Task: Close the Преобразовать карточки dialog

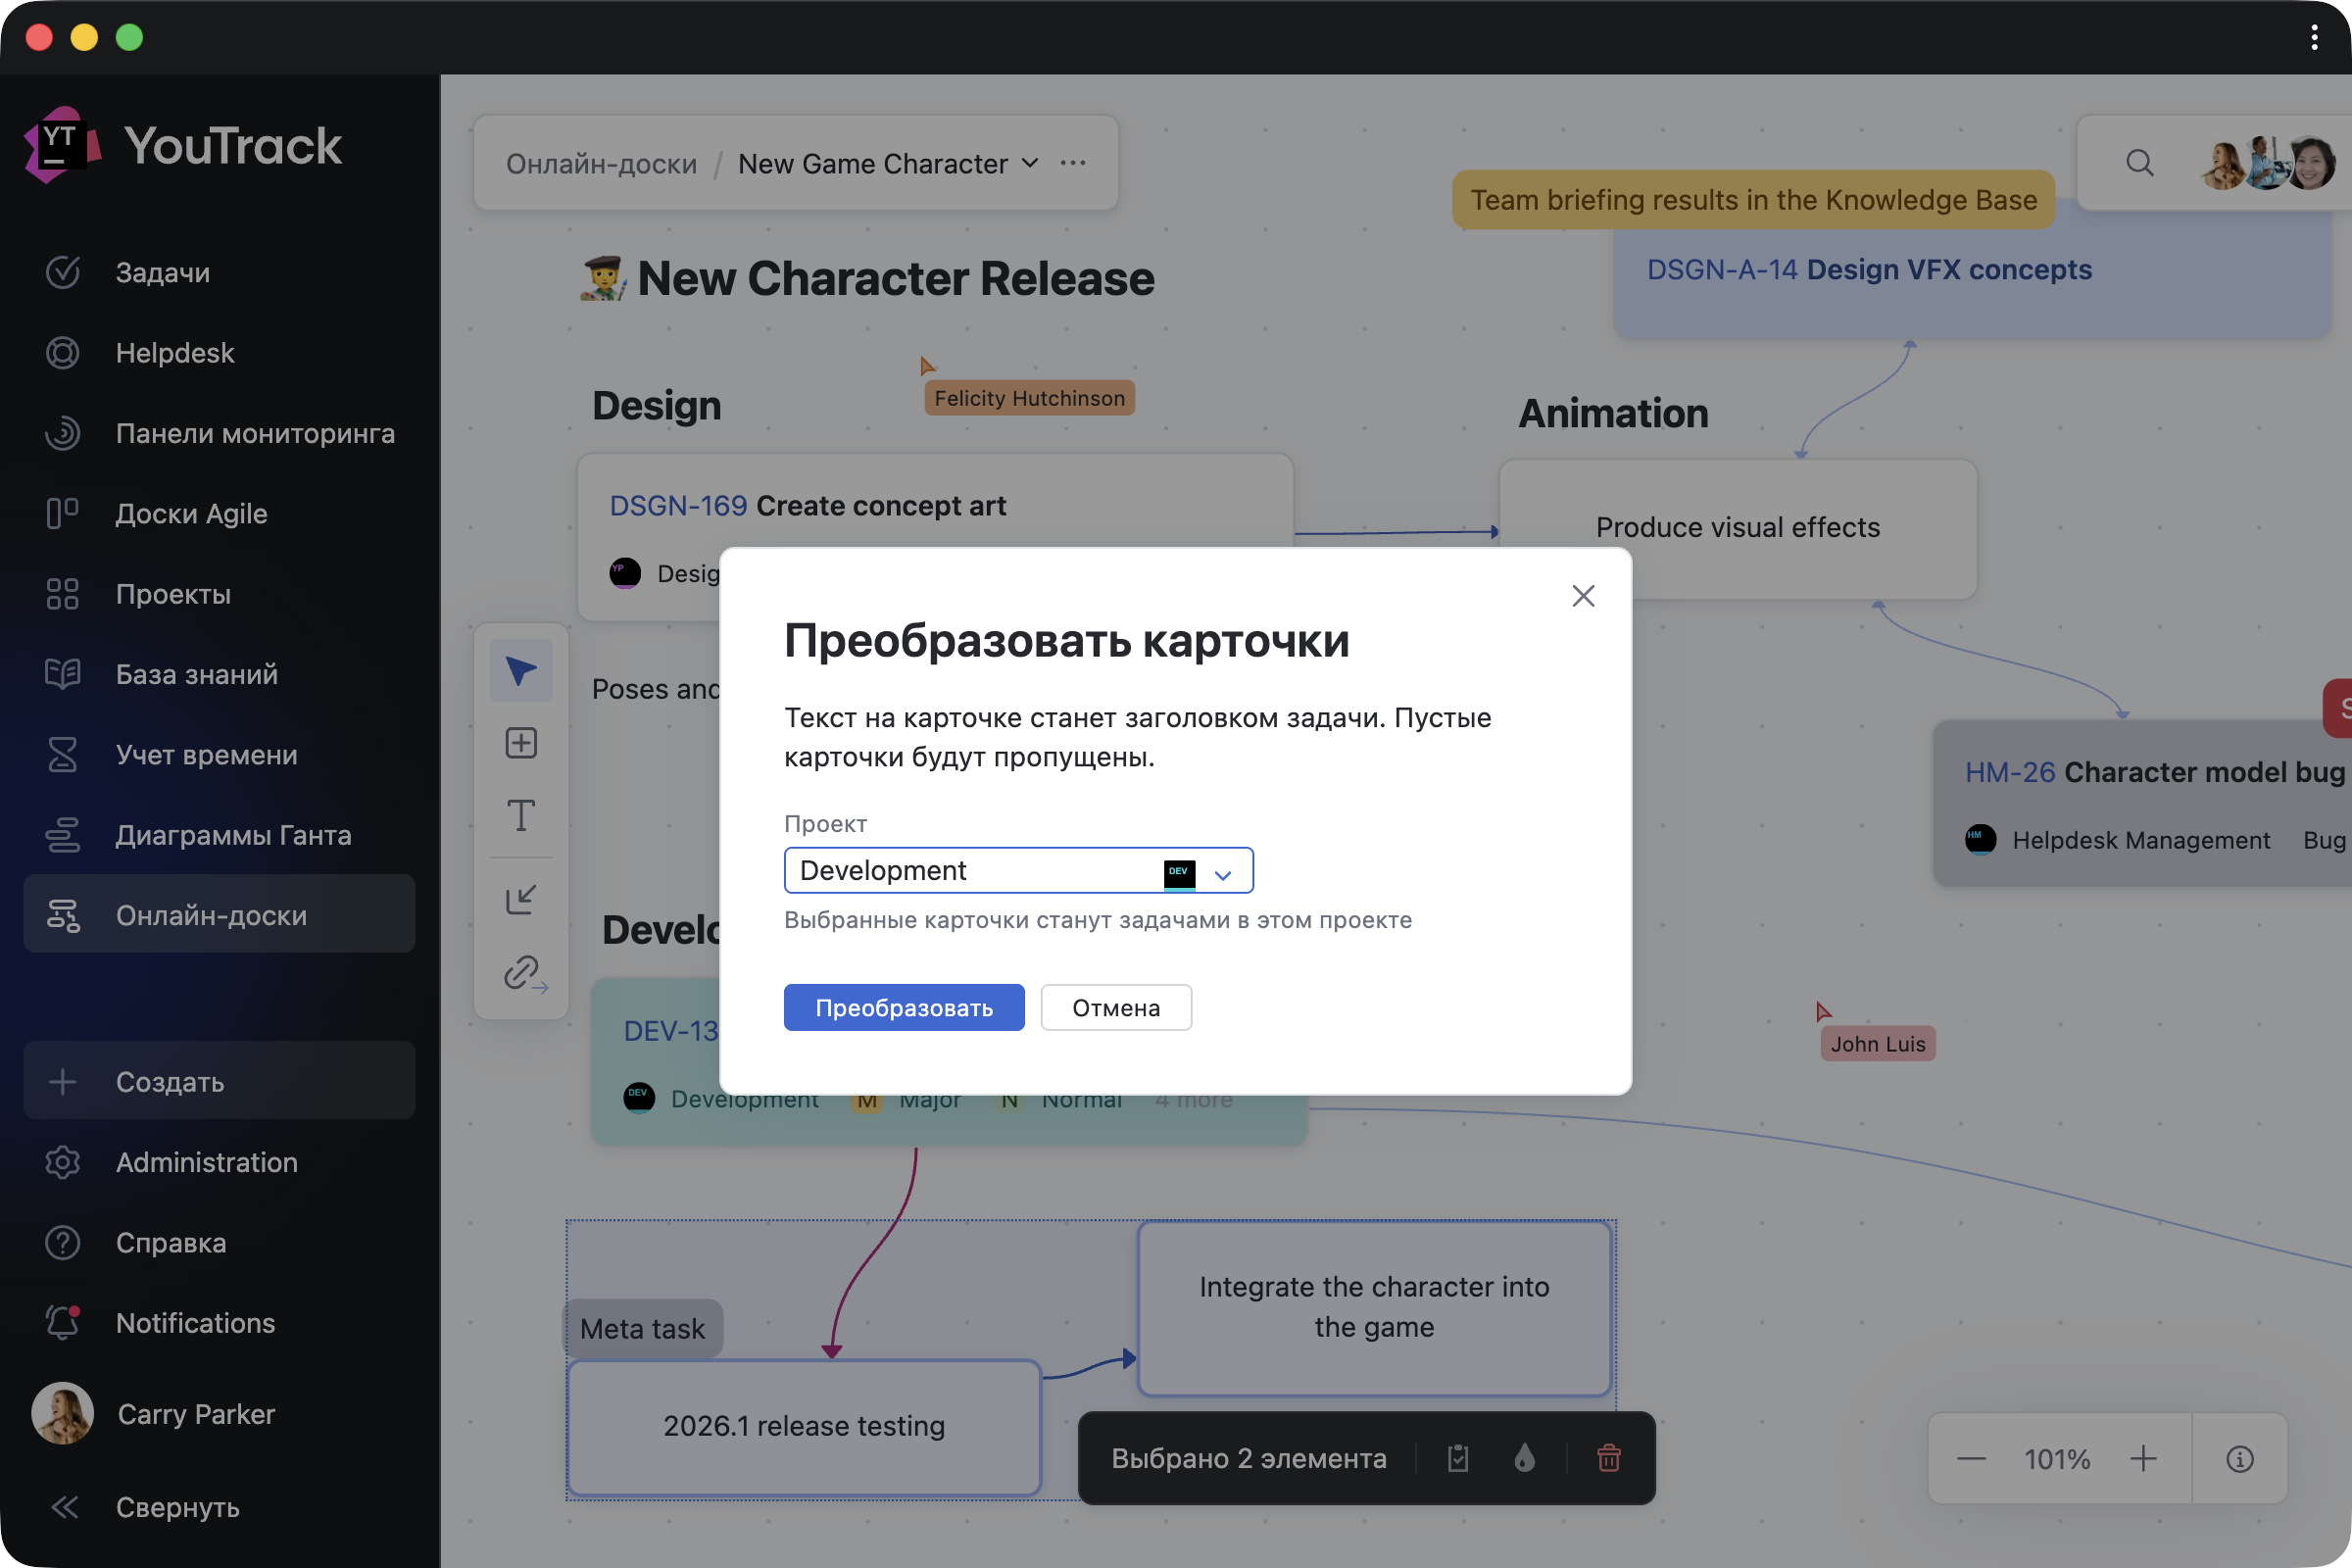Action: (1582, 596)
